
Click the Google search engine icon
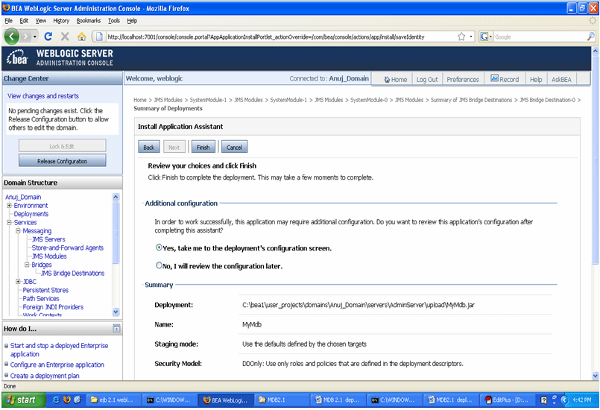[x=484, y=37]
